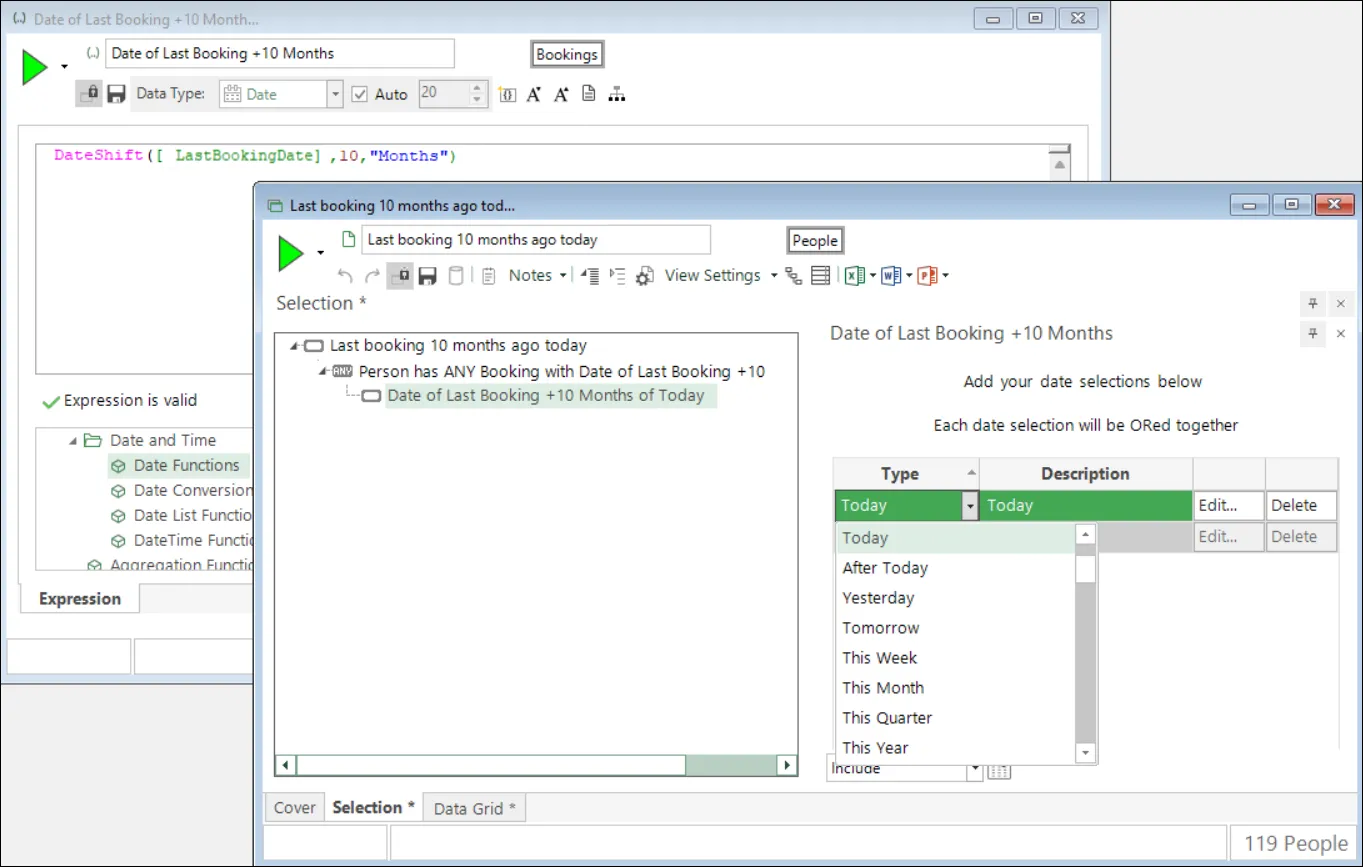Click the table grid icon in selection toolbar
The image size is (1363, 867).
click(820, 276)
